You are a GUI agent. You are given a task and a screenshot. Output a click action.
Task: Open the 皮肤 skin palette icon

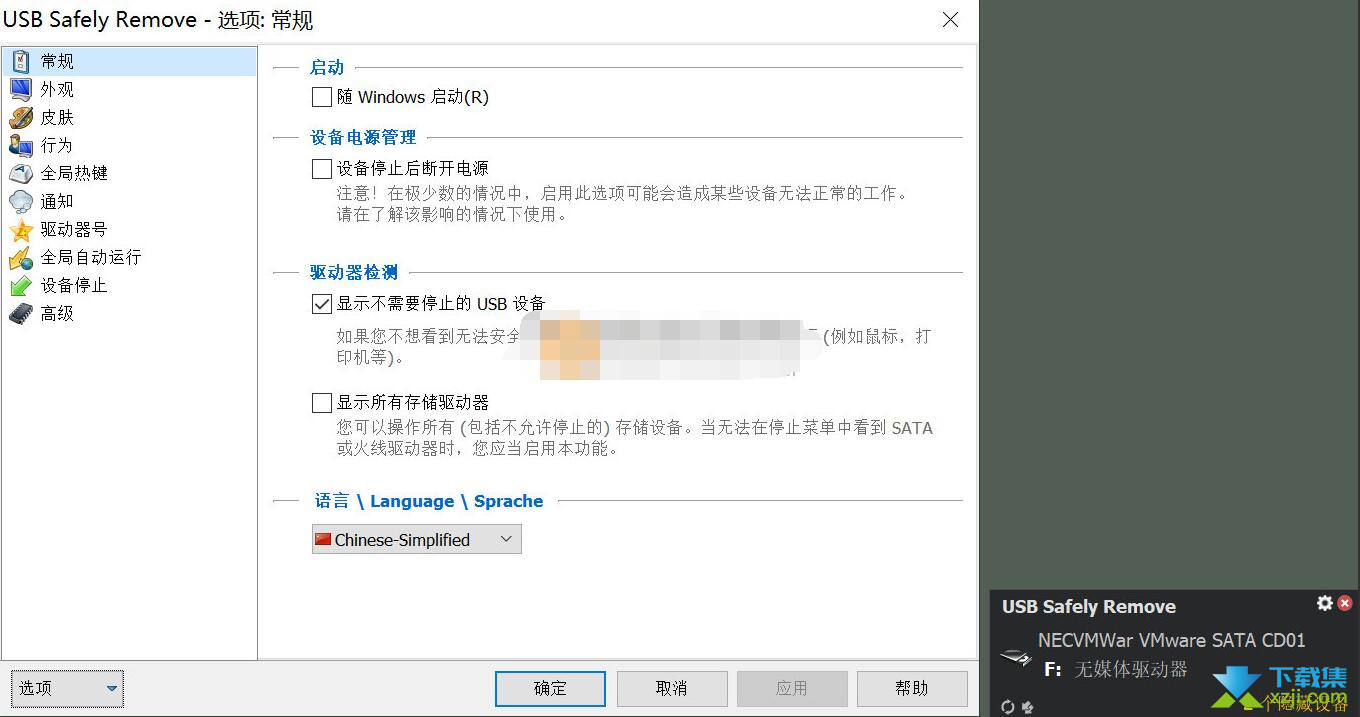tap(21, 117)
